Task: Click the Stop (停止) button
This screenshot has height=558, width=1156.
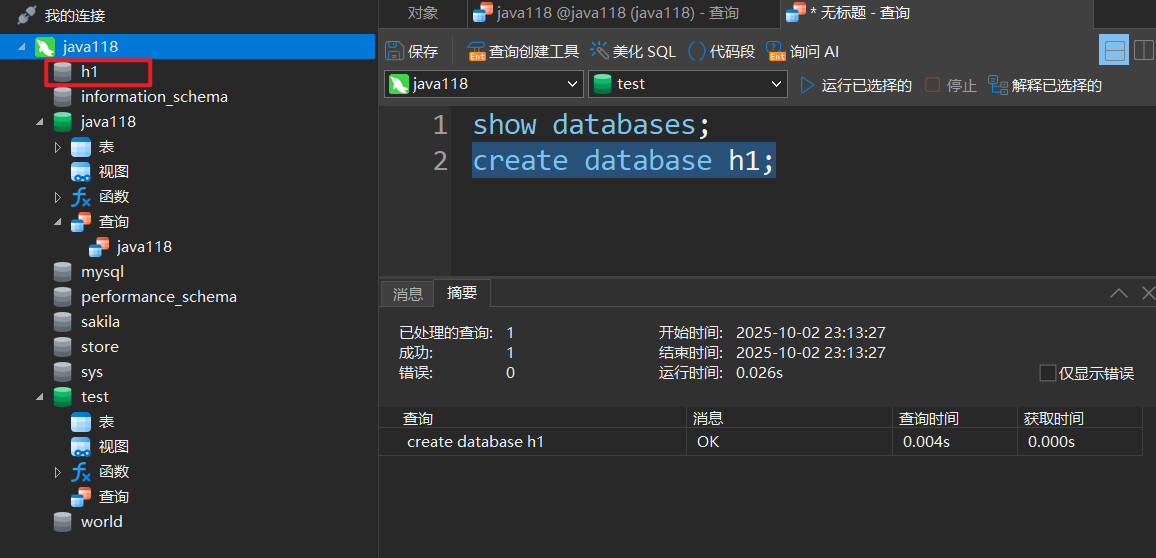Action: [951, 85]
